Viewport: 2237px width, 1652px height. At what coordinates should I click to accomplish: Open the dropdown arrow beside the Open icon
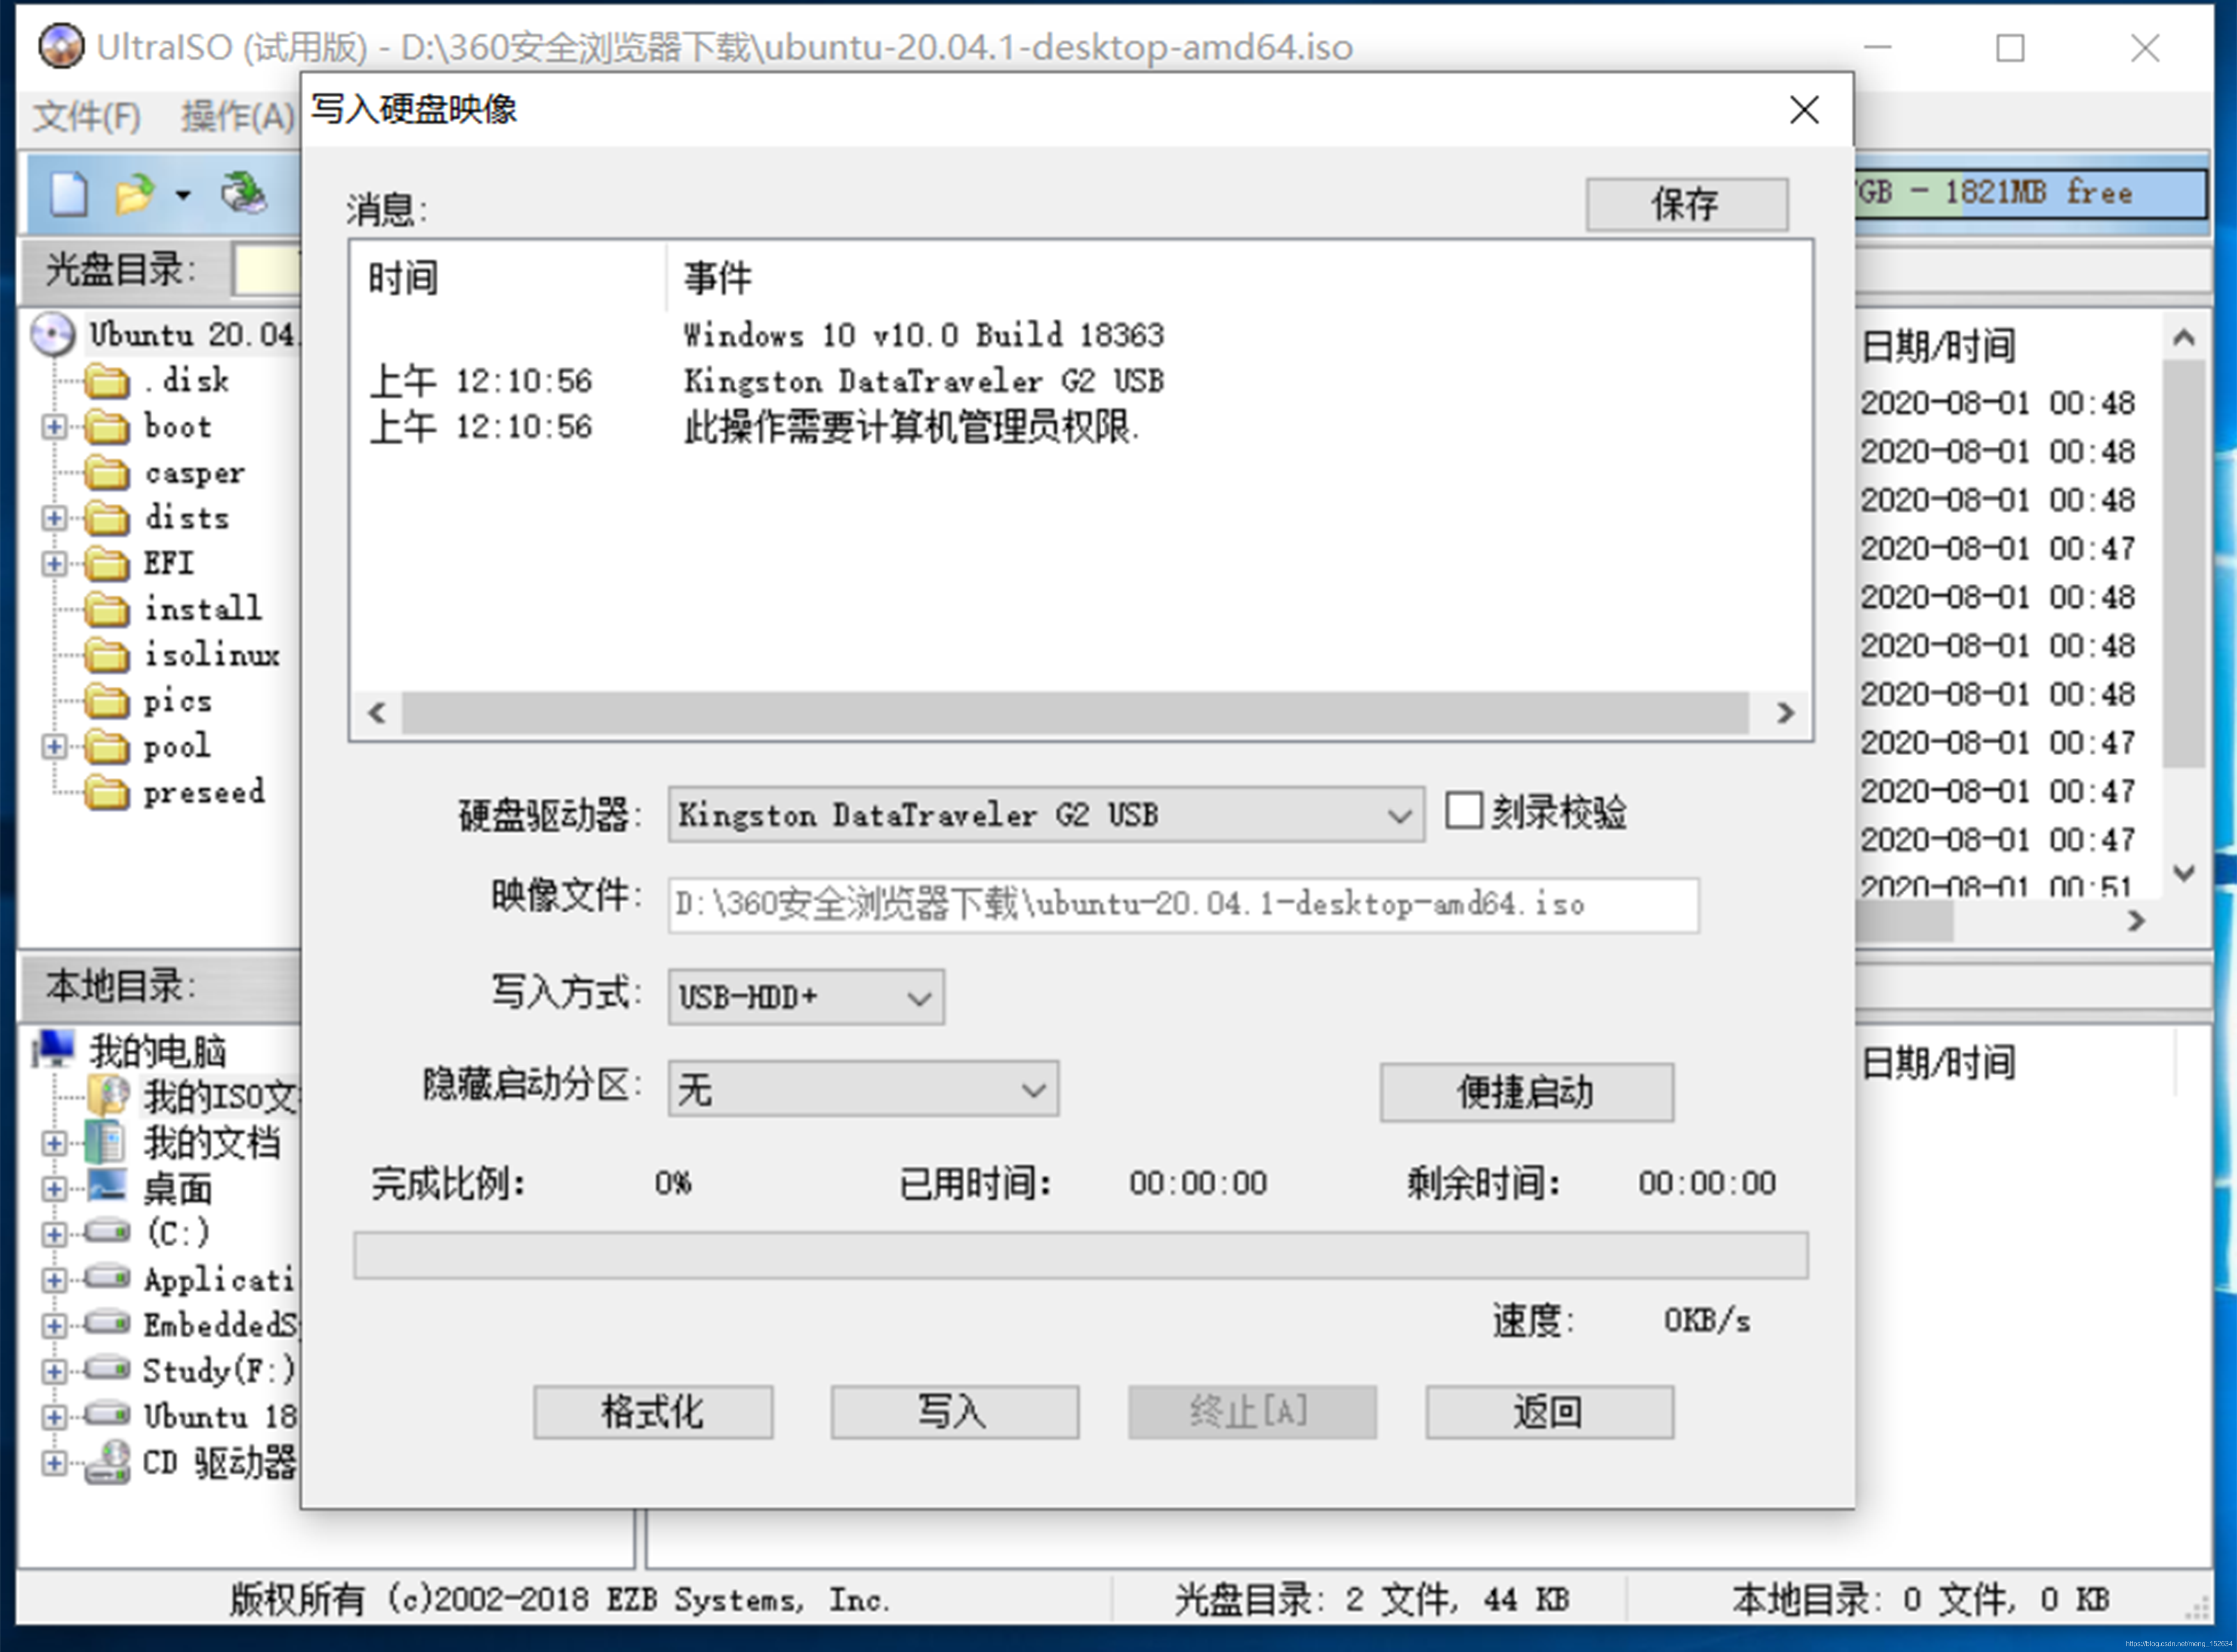point(183,194)
